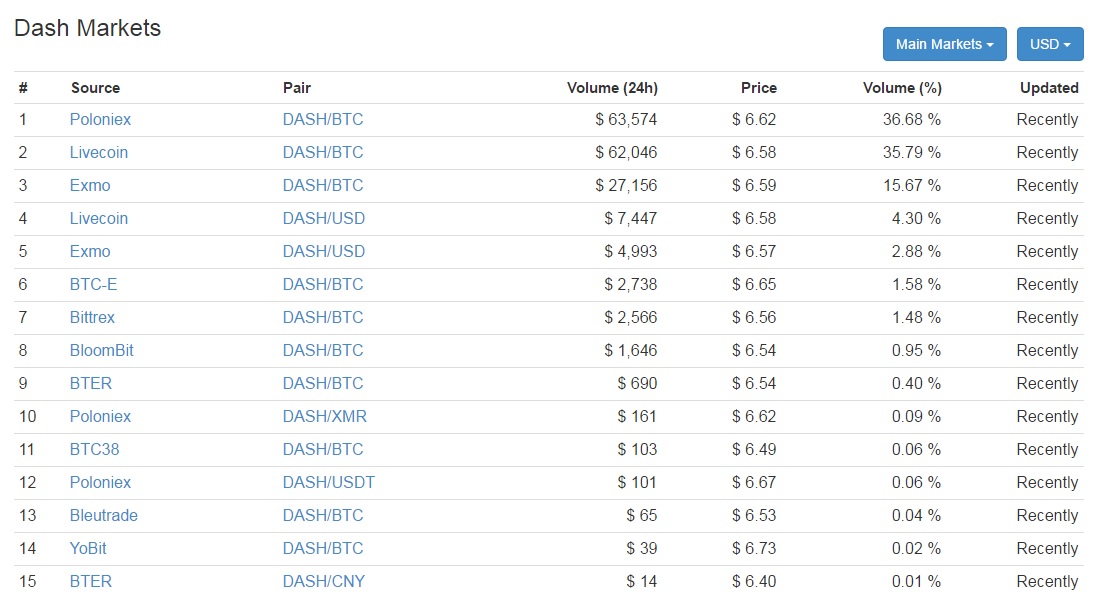Select the $ 6.73 price cell
This screenshot has height=598, width=1107.
pos(754,549)
